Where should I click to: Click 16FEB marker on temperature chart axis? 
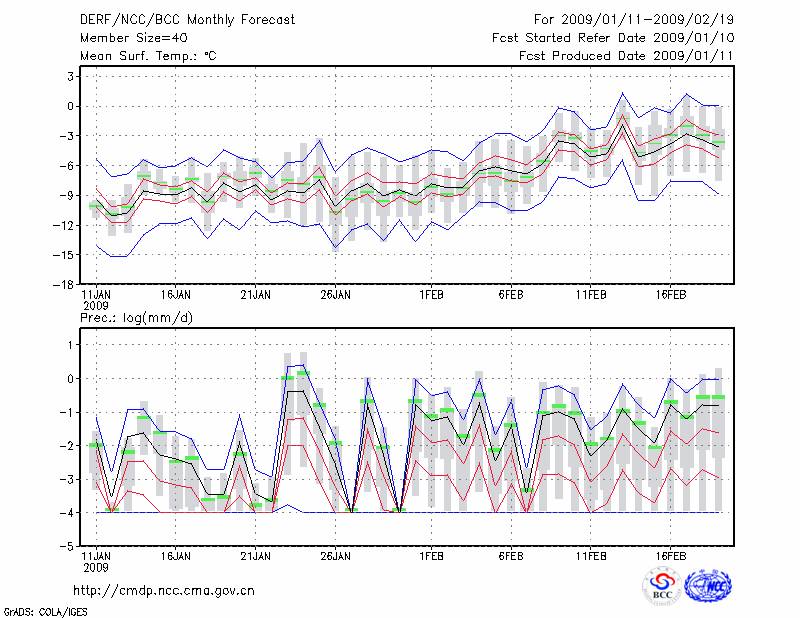click(670, 295)
